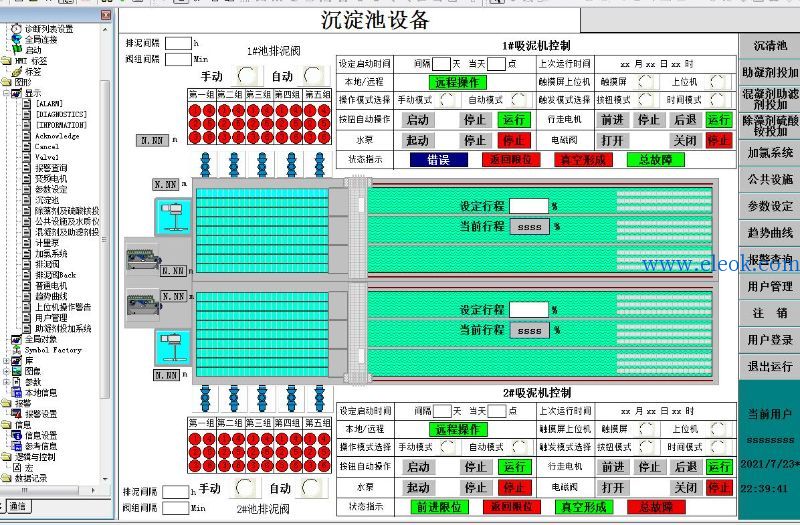The height and width of the screenshot is (525, 800).
Task: Expand the 参数 tree node
Action: point(6,382)
